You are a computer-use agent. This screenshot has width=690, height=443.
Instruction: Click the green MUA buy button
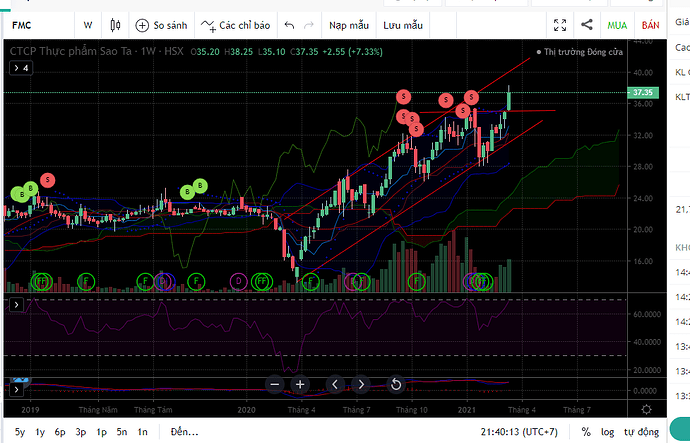617,25
